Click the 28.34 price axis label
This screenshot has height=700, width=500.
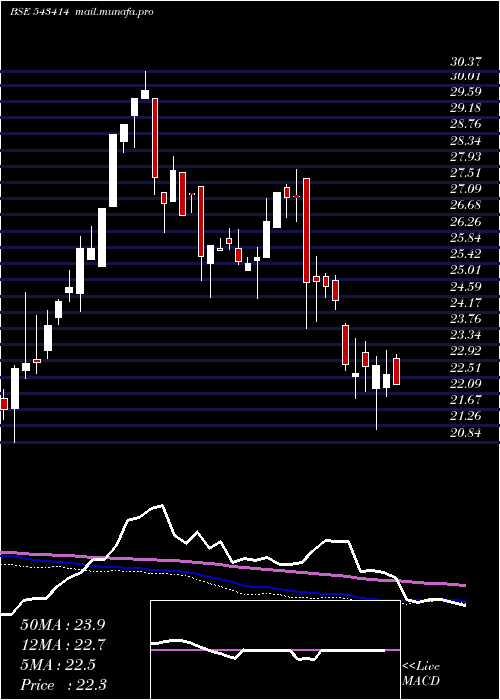465,141
